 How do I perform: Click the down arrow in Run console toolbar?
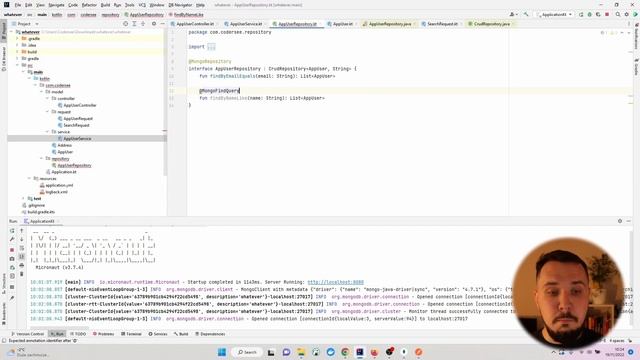pyautogui.click(x=22, y=239)
